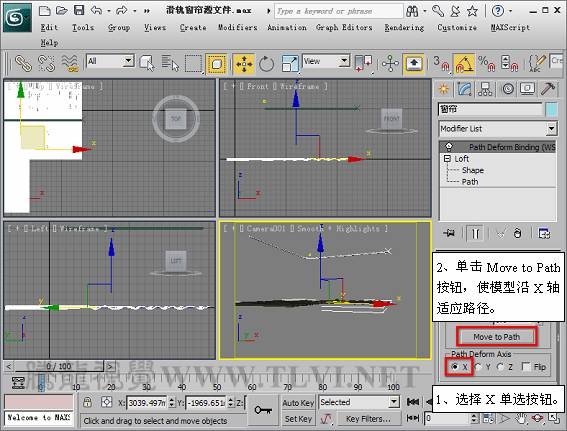Click the binoculars search icon
The image size is (567, 431).
412,11
